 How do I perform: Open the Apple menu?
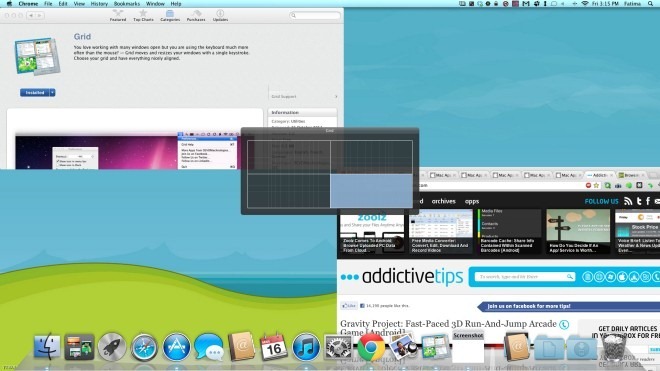click(x=9, y=4)
